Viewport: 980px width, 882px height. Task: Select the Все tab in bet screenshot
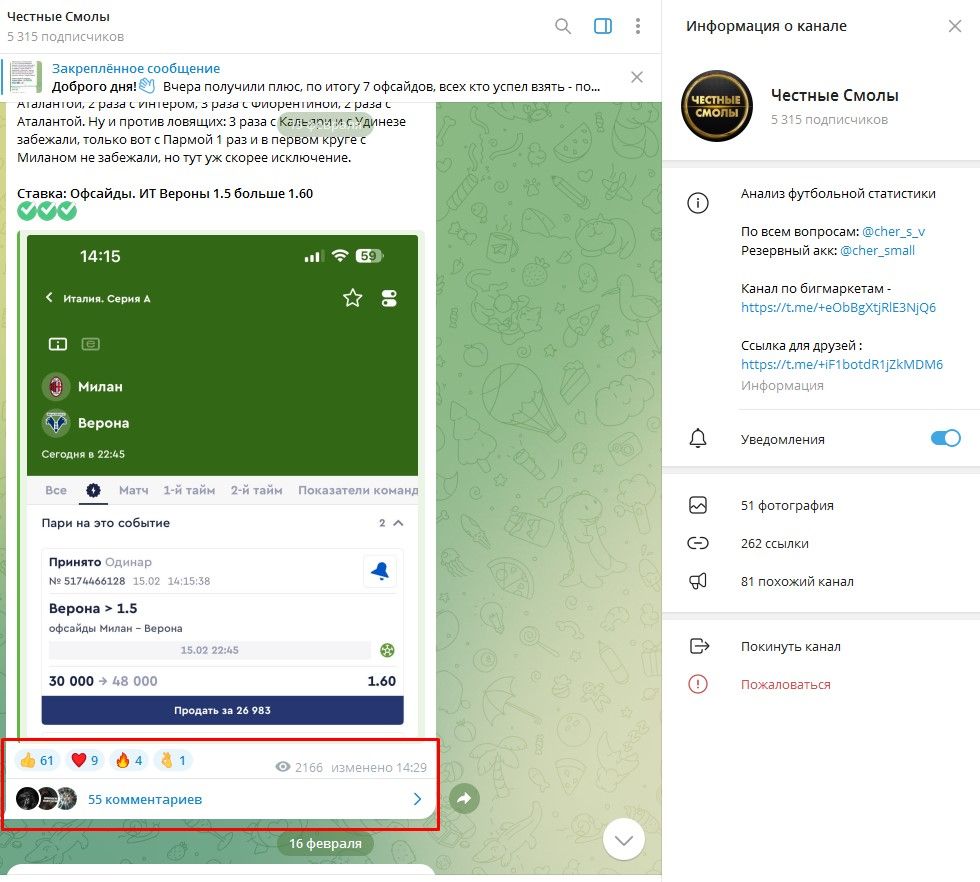pos(56,491)
